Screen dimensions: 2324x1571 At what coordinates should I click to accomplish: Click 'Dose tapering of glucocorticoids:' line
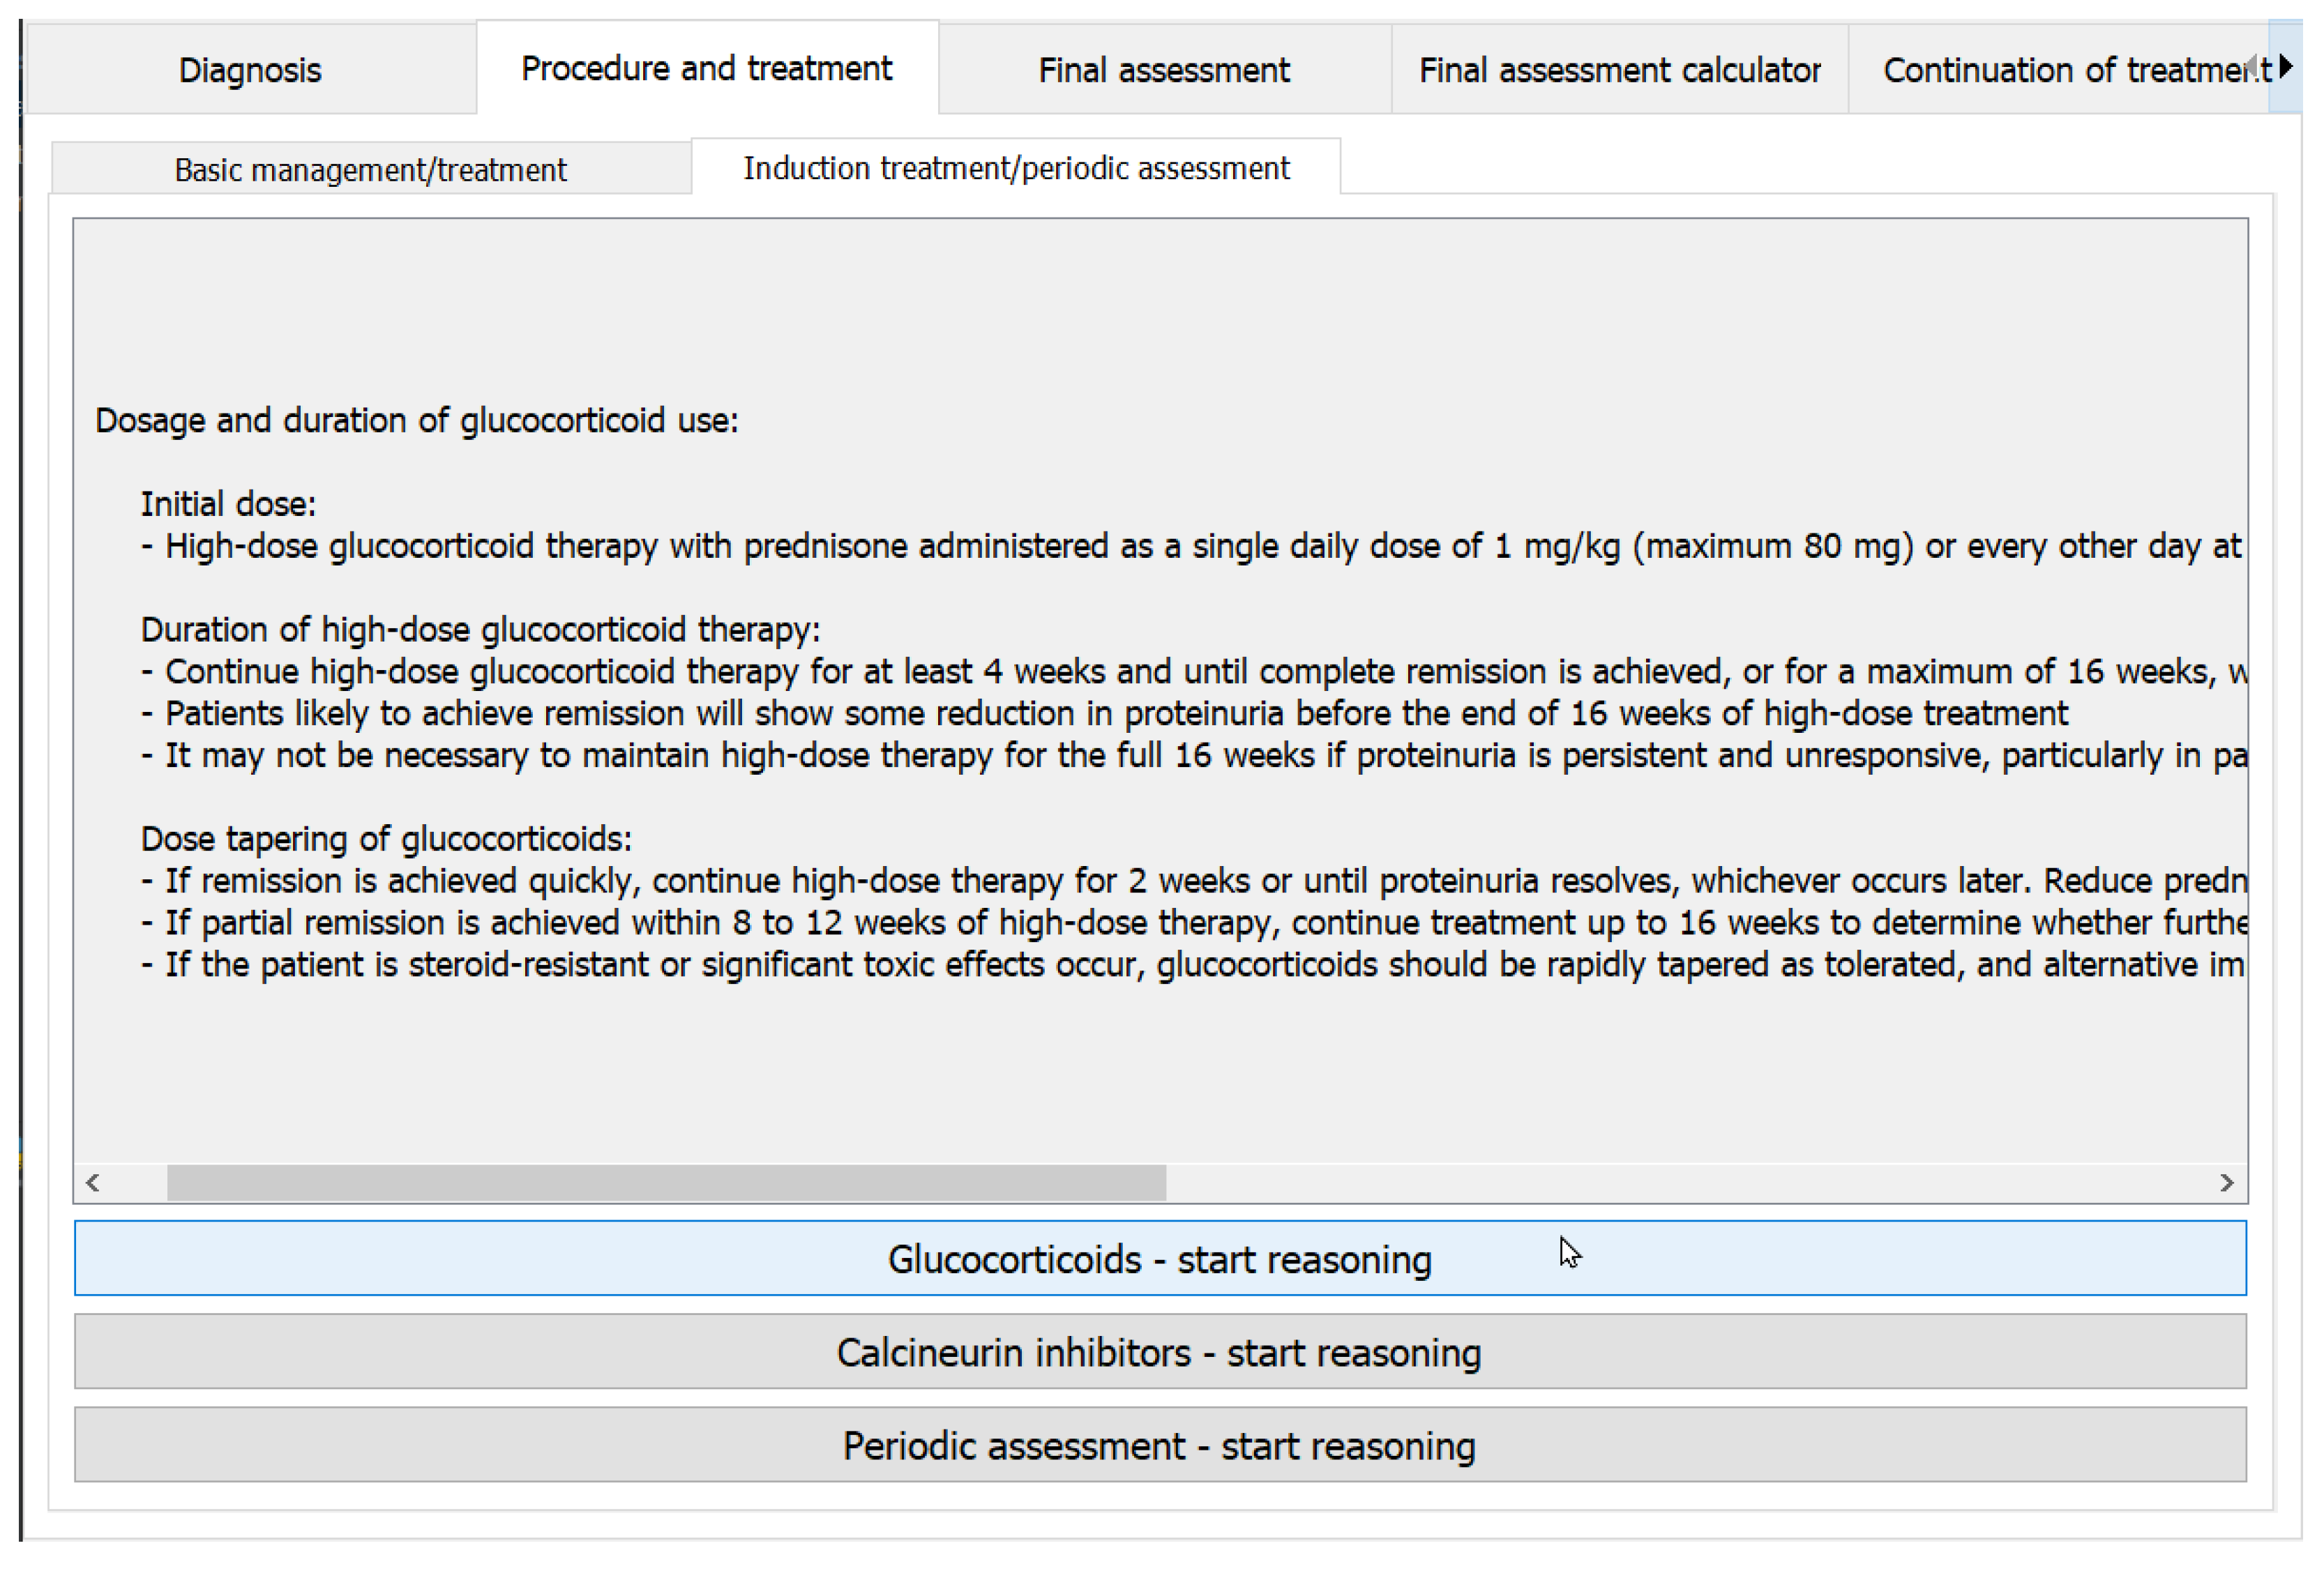tap(386, 839)
